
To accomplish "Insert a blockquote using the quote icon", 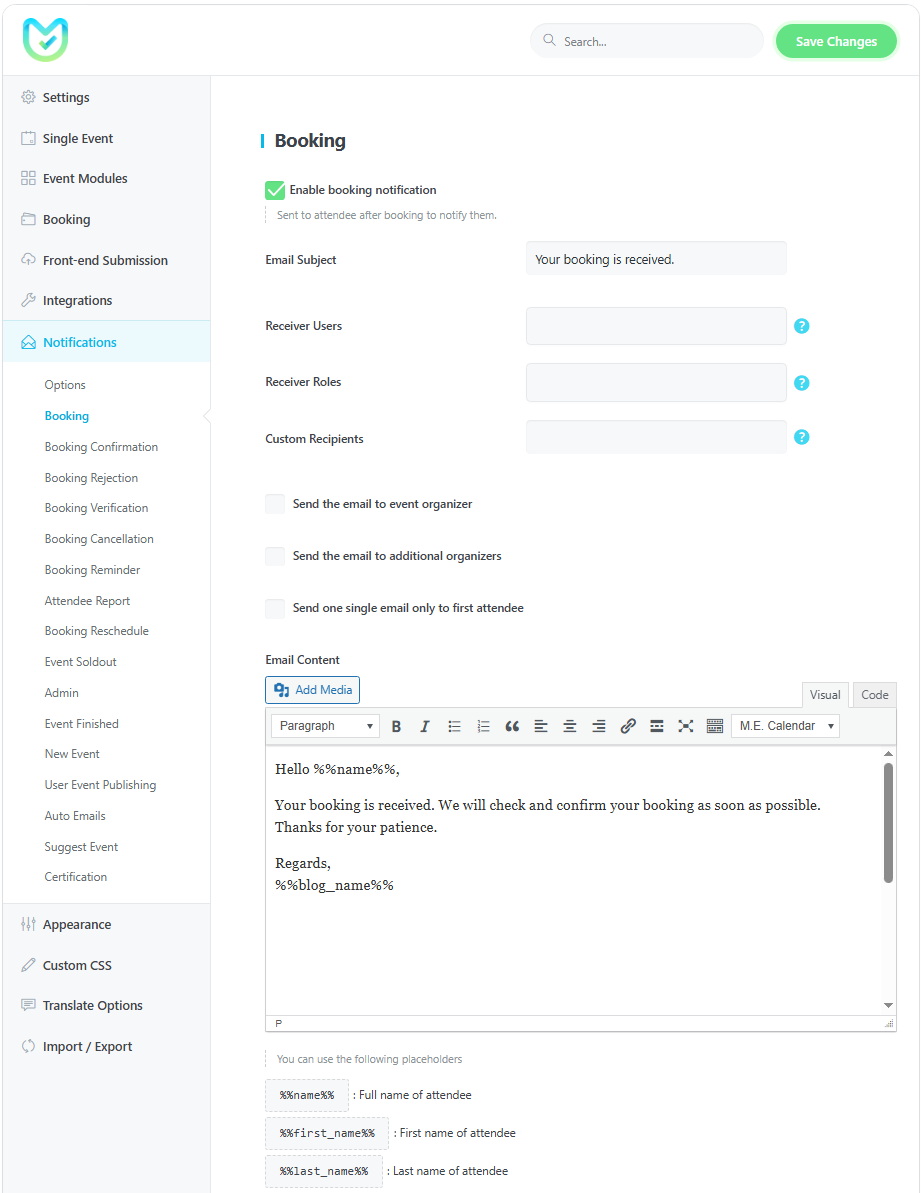I will point(512,726).
